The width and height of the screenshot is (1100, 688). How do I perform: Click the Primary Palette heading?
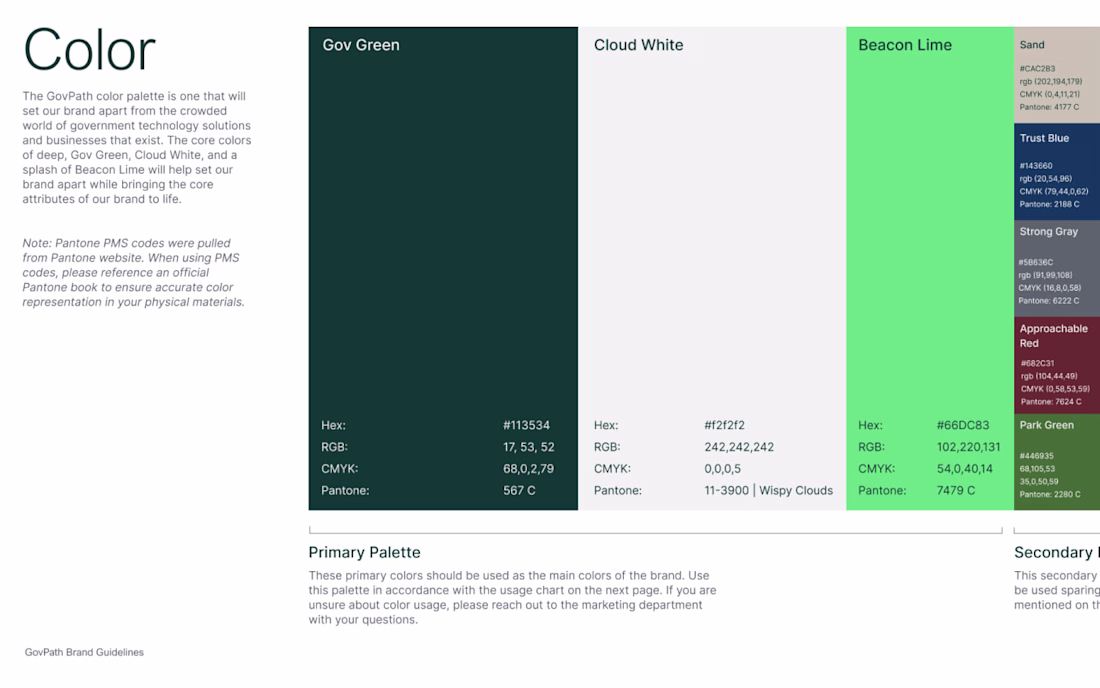364,552
